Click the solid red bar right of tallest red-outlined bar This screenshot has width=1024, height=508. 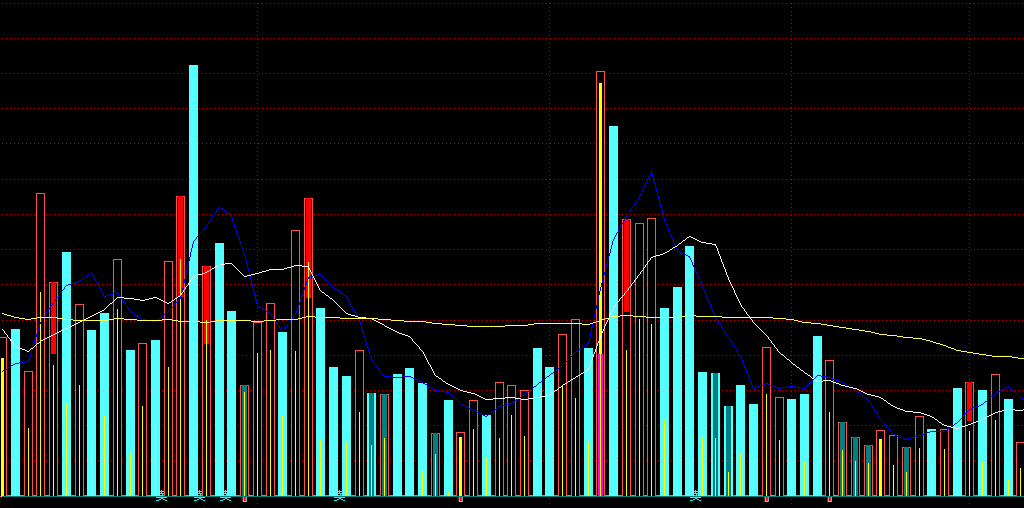point(626,260)
